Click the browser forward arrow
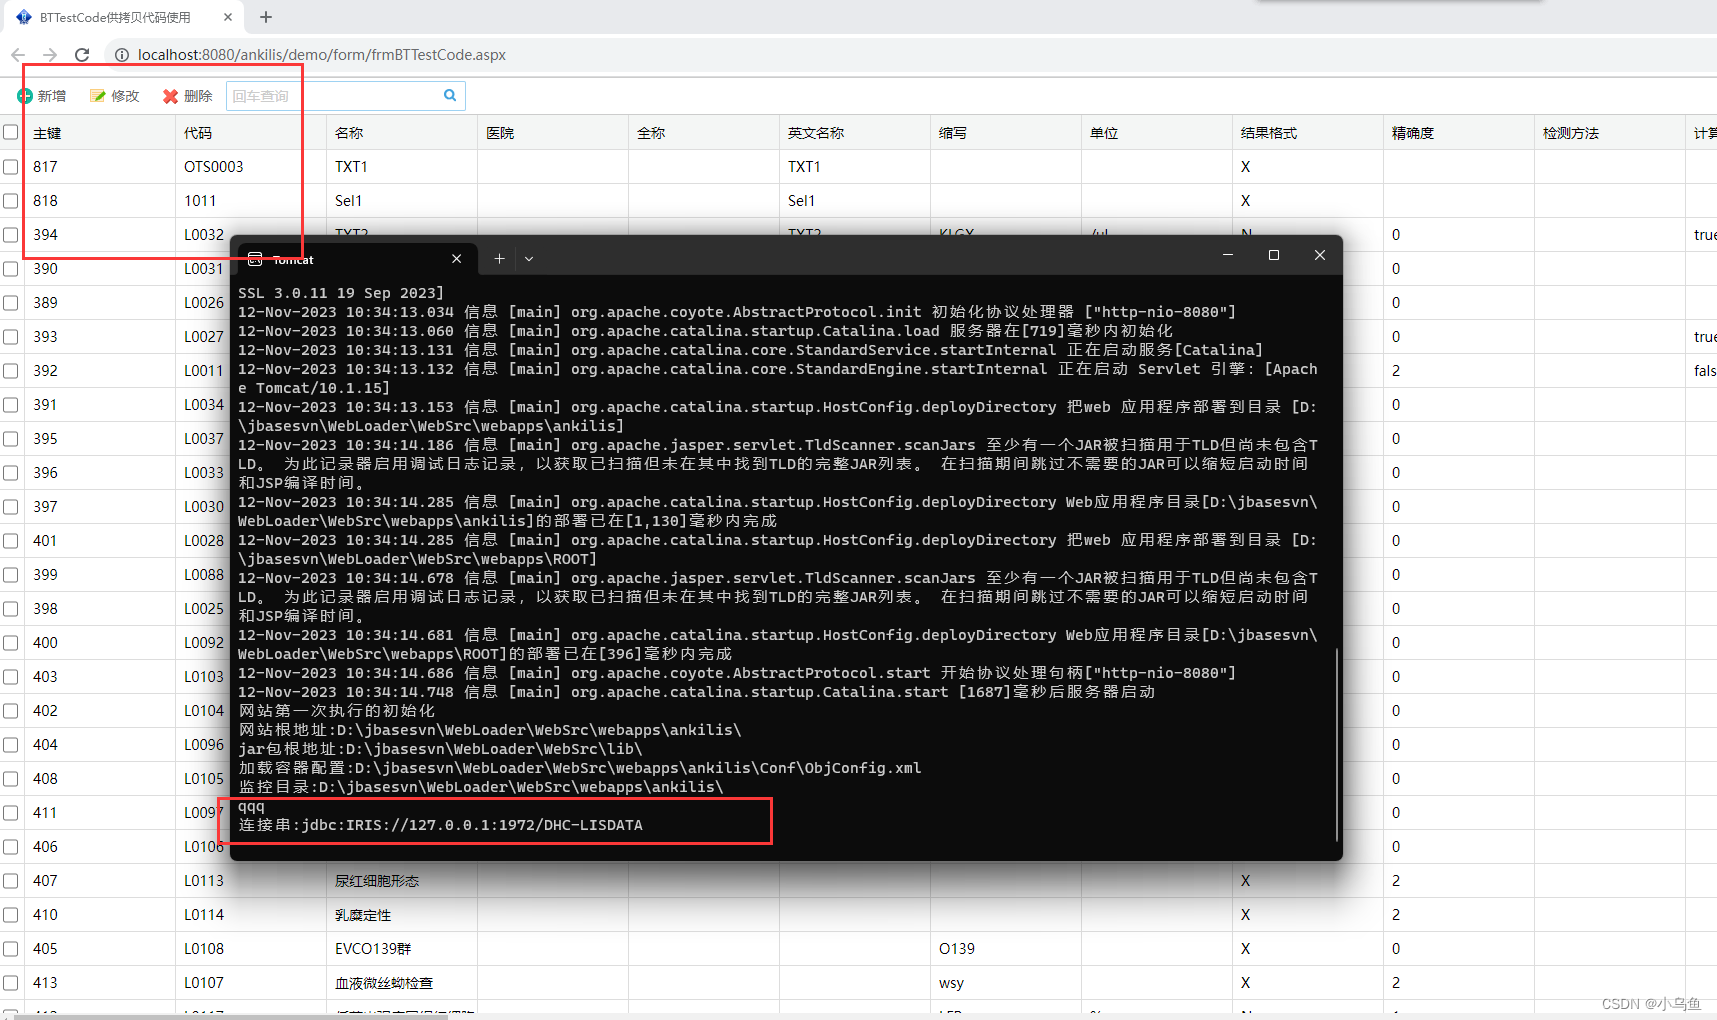The width and height of the screenshot is (1717, 1020). [50, 55]
